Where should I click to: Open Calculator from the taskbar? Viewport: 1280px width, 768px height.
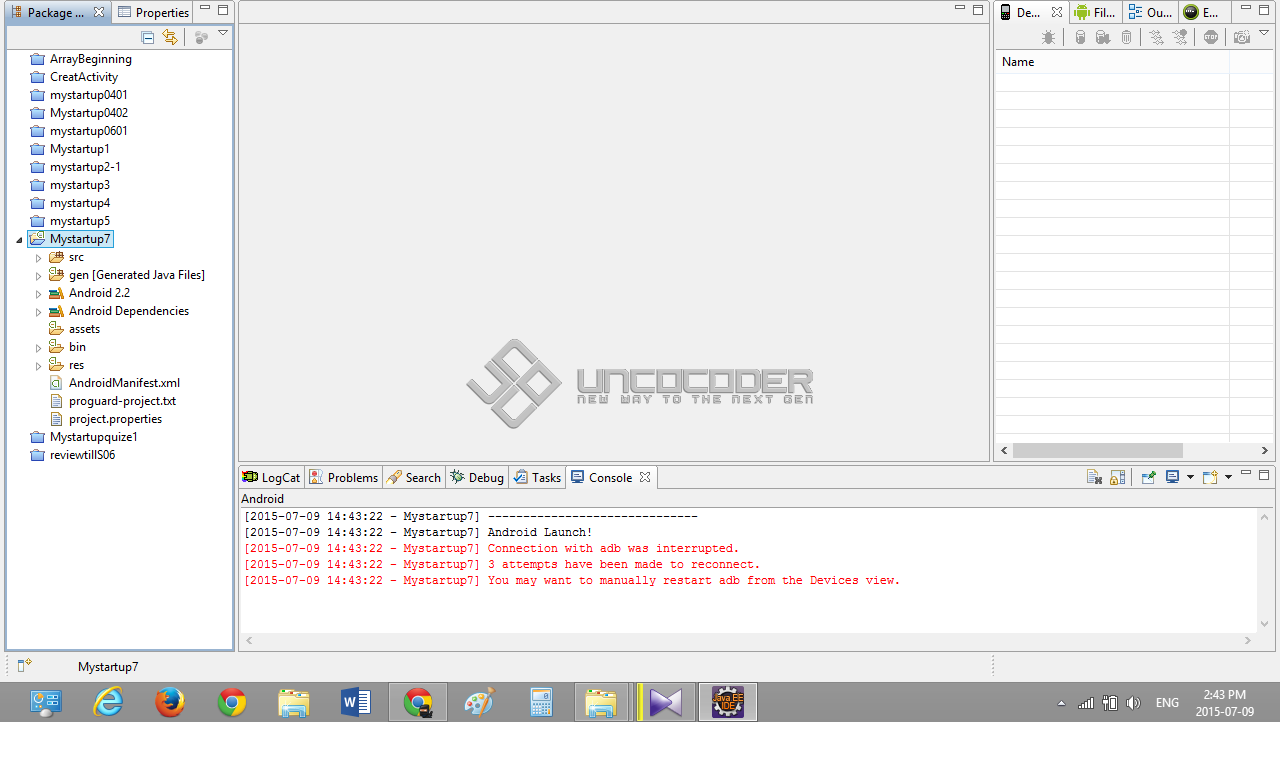542,703
